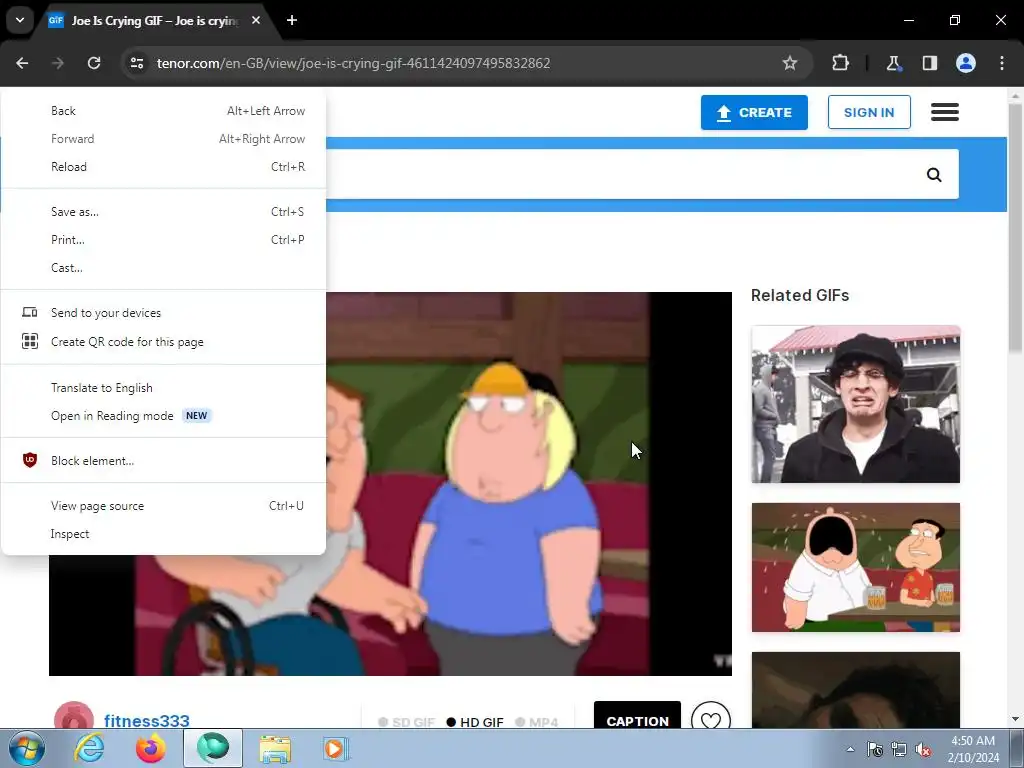The image size is (1024, 768).
Task: Close the Joe Is Crying GIF tab
Action: [256, 20]
